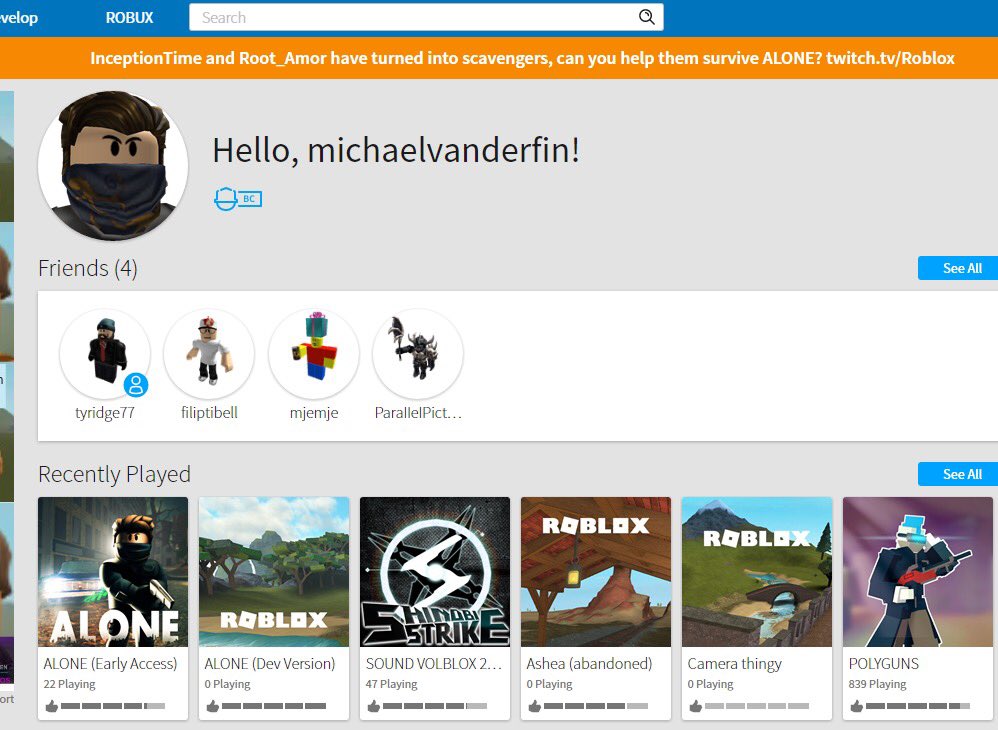Open friend ParallelPict... avatar

tap(418, 353)
